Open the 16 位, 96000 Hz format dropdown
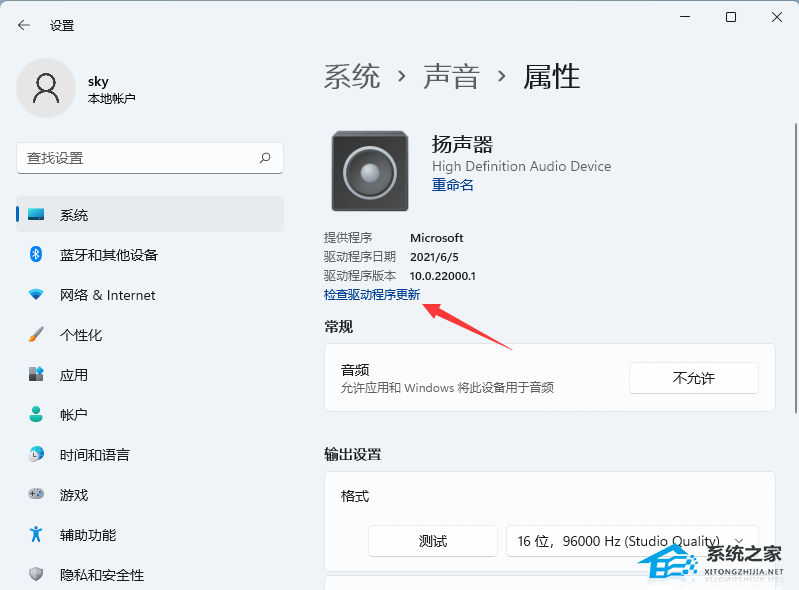This screenshot has width=799, height=590. pyautogui.click(x=632, y=541)
